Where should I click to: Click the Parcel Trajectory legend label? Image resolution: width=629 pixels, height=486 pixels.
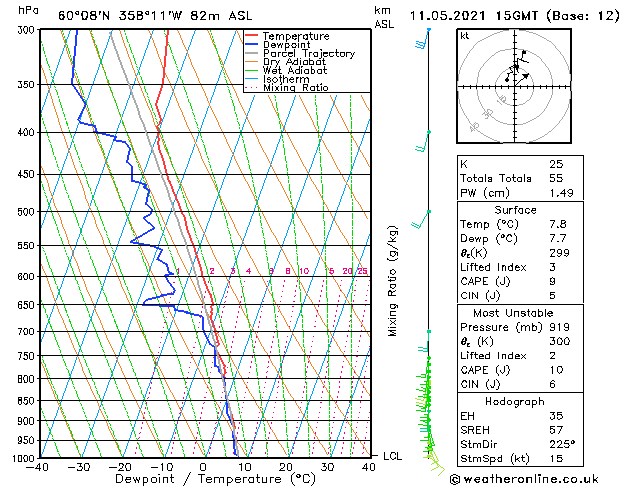pos(309,53)
